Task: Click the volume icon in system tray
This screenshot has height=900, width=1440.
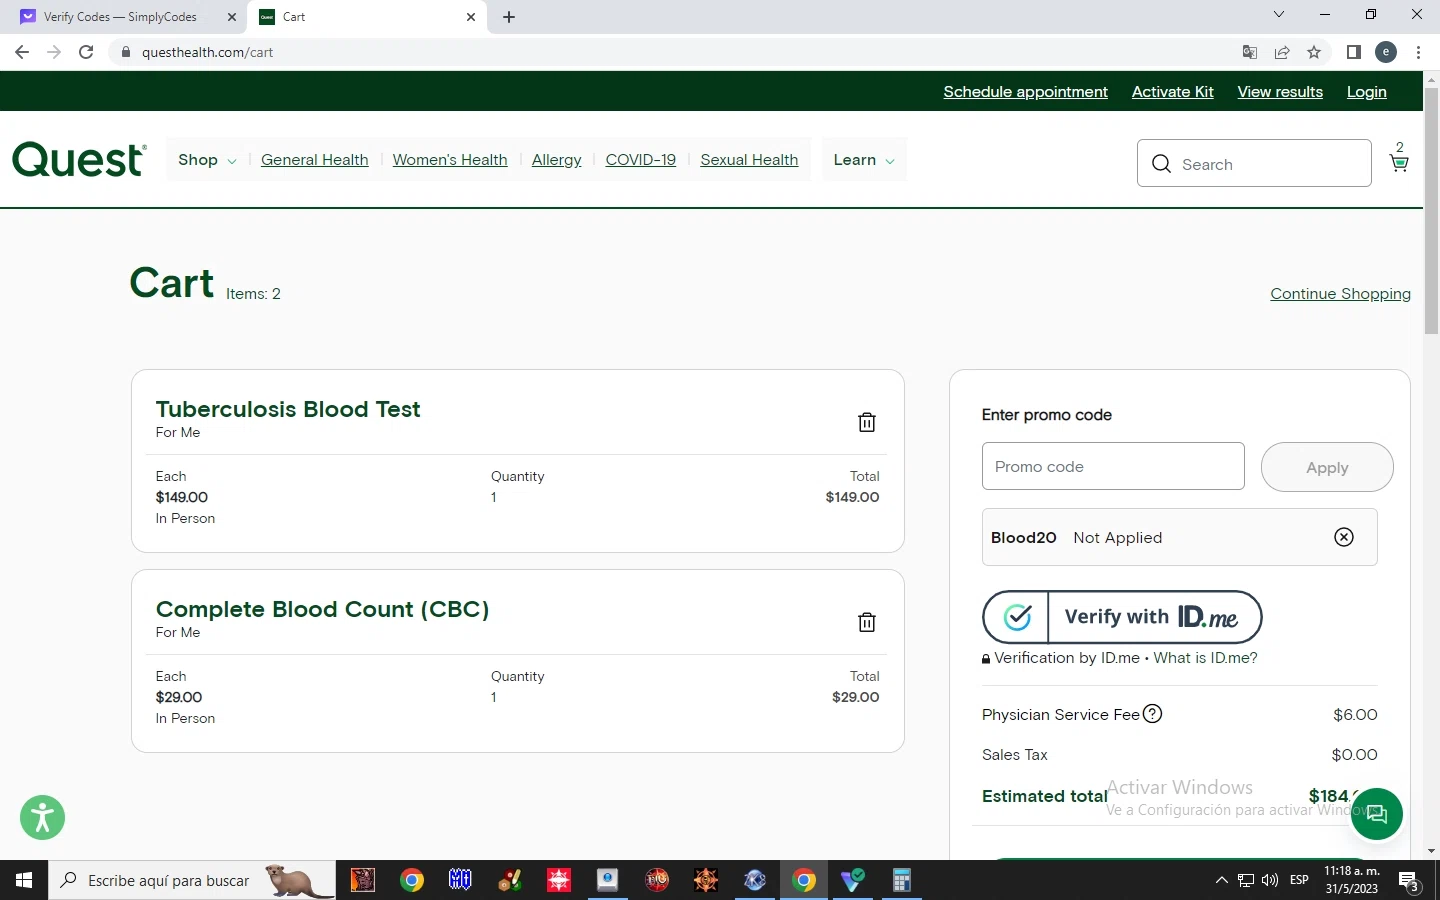Action: pos(1270,880)
